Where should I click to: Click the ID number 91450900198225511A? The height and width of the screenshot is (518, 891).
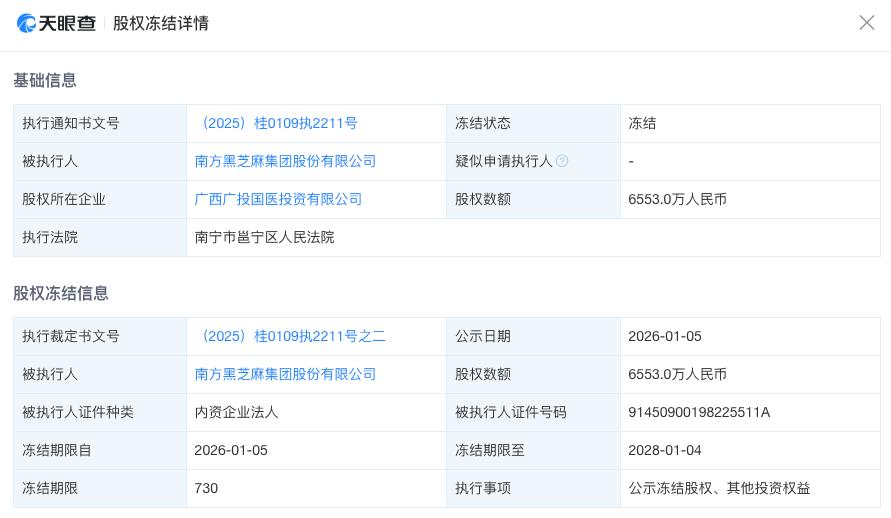(x=699, y=412)
